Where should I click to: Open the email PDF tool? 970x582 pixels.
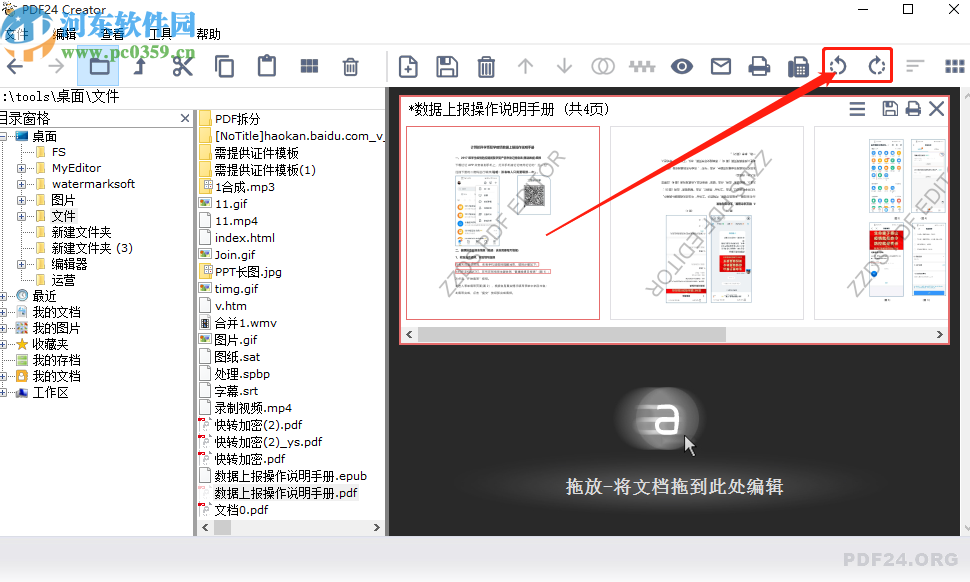pos(721,66)
